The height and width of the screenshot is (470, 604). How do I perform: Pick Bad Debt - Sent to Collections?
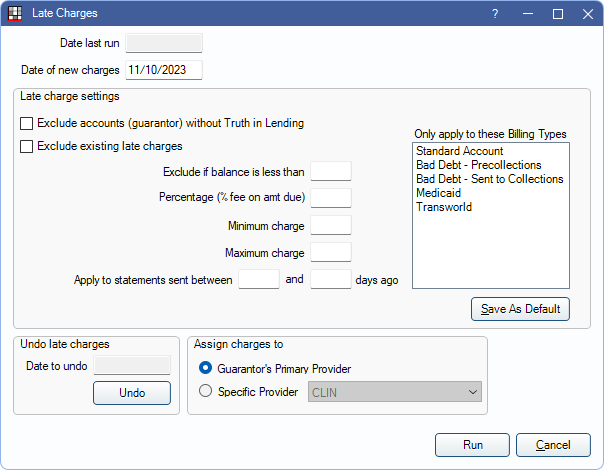pos(489,180)
